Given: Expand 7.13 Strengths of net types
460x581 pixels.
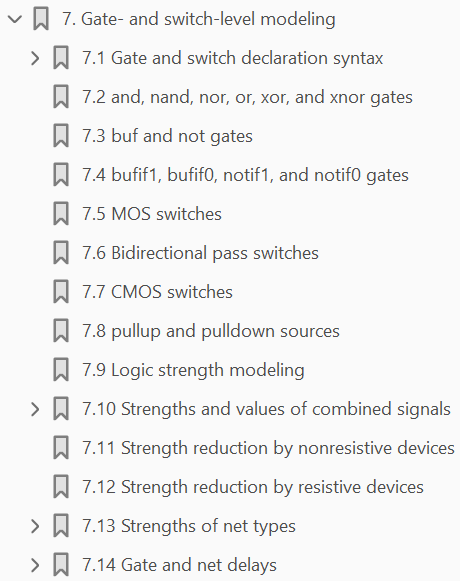Looking at the screenshot, I should 35,526.
